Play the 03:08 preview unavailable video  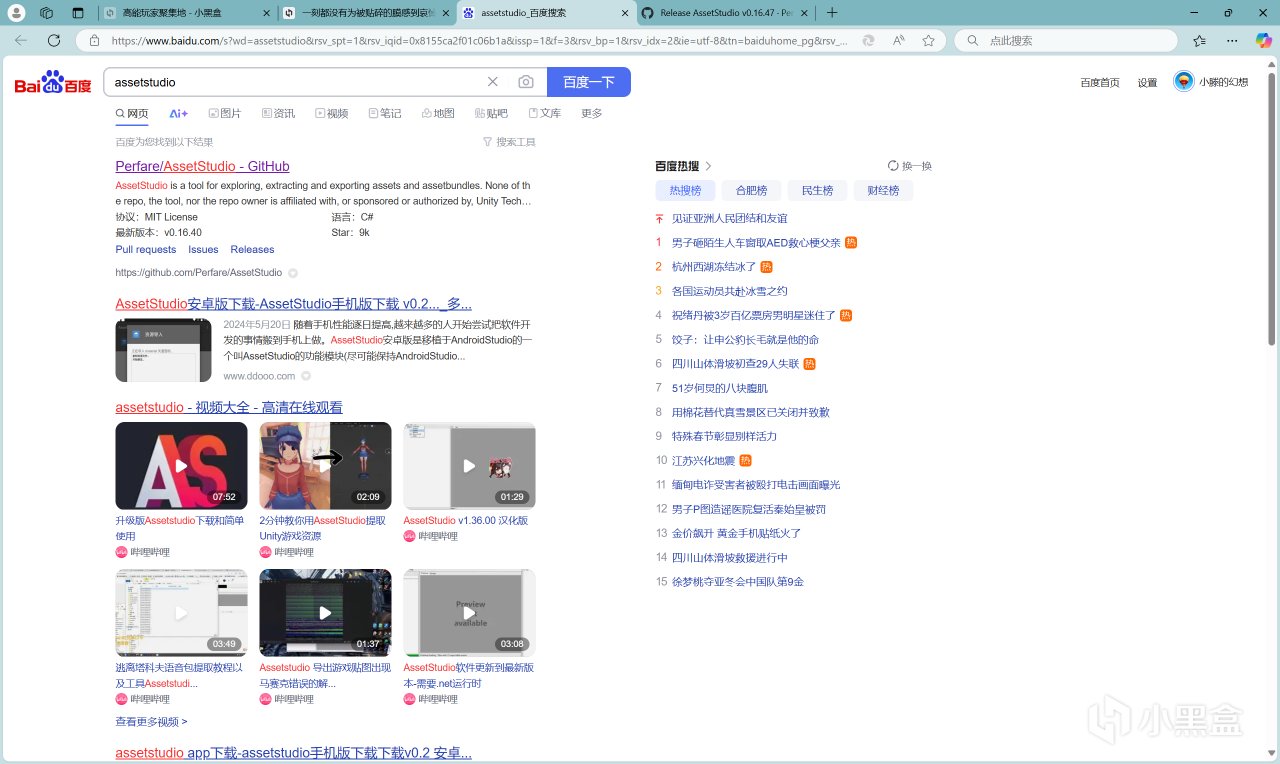pos(469,613)
